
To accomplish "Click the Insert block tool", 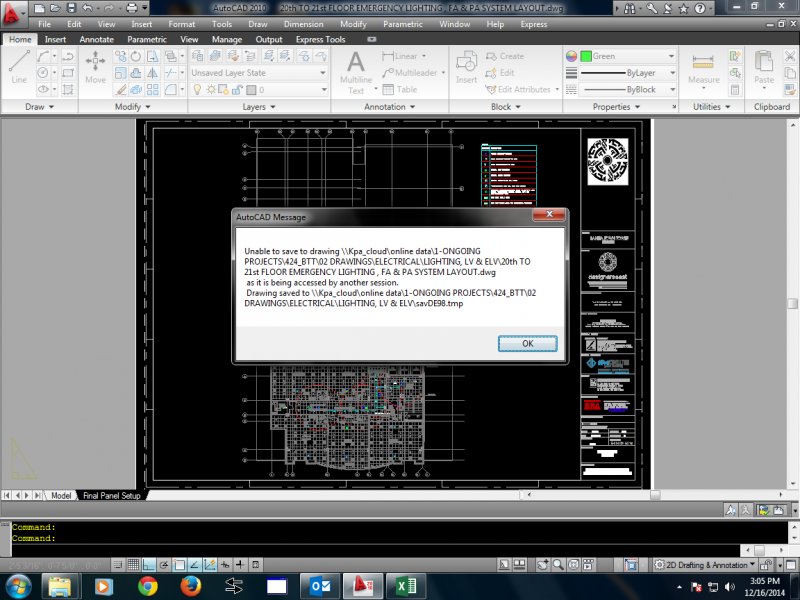I will coord(466,67).
